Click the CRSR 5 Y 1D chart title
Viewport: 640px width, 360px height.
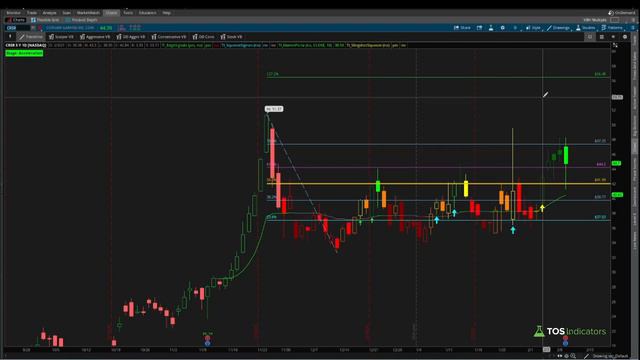pyautogui.click(x=26, y=45)
